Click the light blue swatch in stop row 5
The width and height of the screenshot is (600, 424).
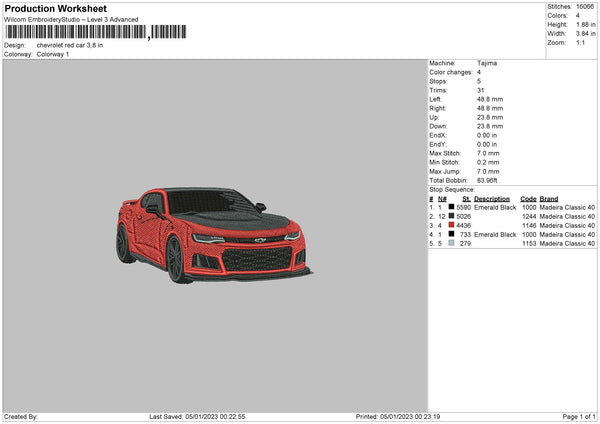pos(452,243)
